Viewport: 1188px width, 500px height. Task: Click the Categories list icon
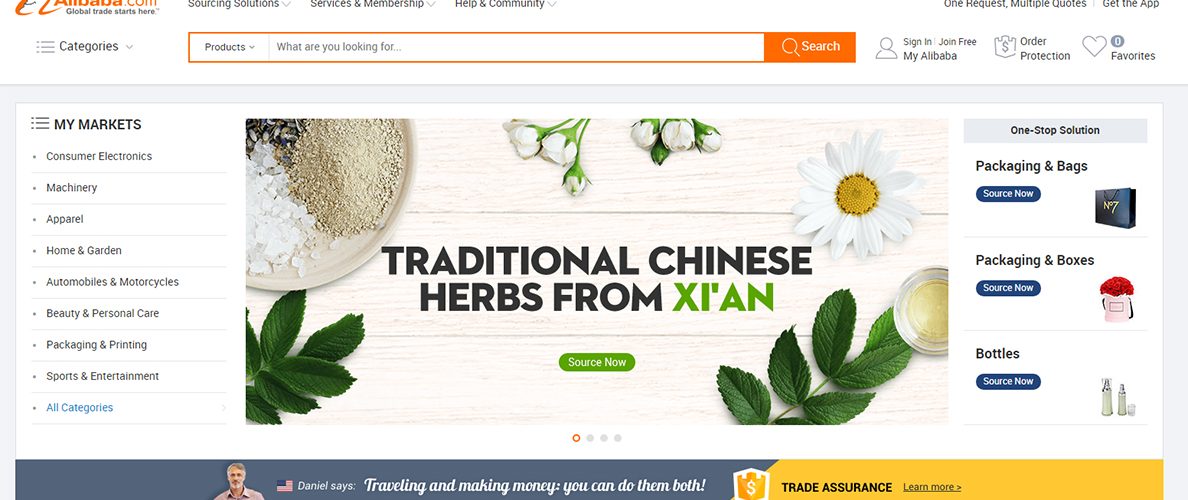coord(45,47)
